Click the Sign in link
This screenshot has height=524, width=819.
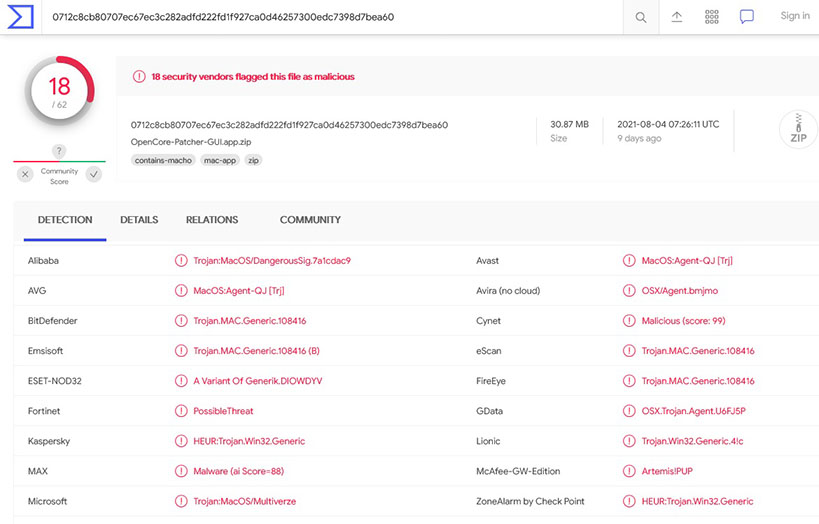click(x=795, y=16)
